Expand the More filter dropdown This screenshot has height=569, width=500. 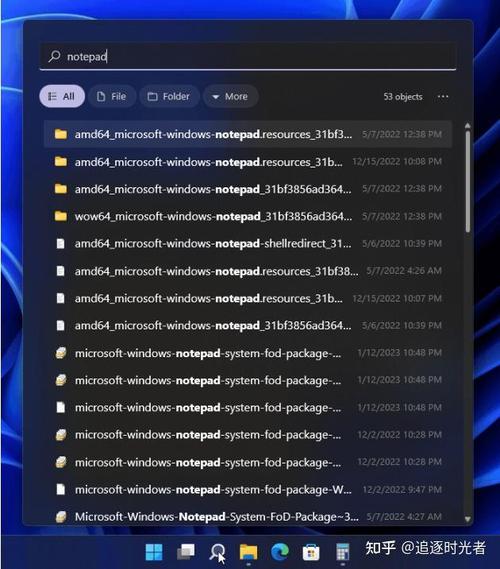coord(231,97)
